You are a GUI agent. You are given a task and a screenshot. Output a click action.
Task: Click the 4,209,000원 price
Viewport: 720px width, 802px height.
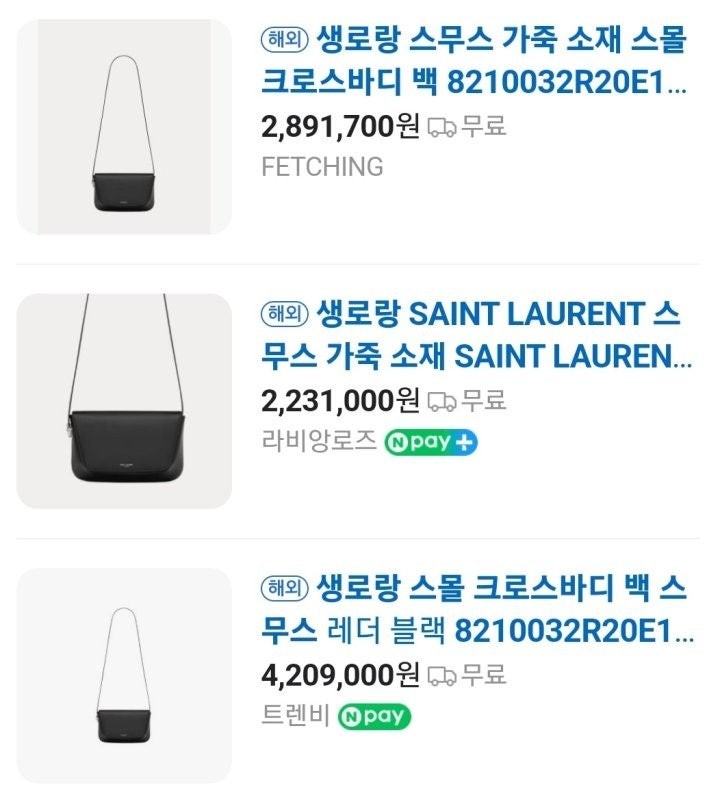pyautogui.click(x=341, y=675)
